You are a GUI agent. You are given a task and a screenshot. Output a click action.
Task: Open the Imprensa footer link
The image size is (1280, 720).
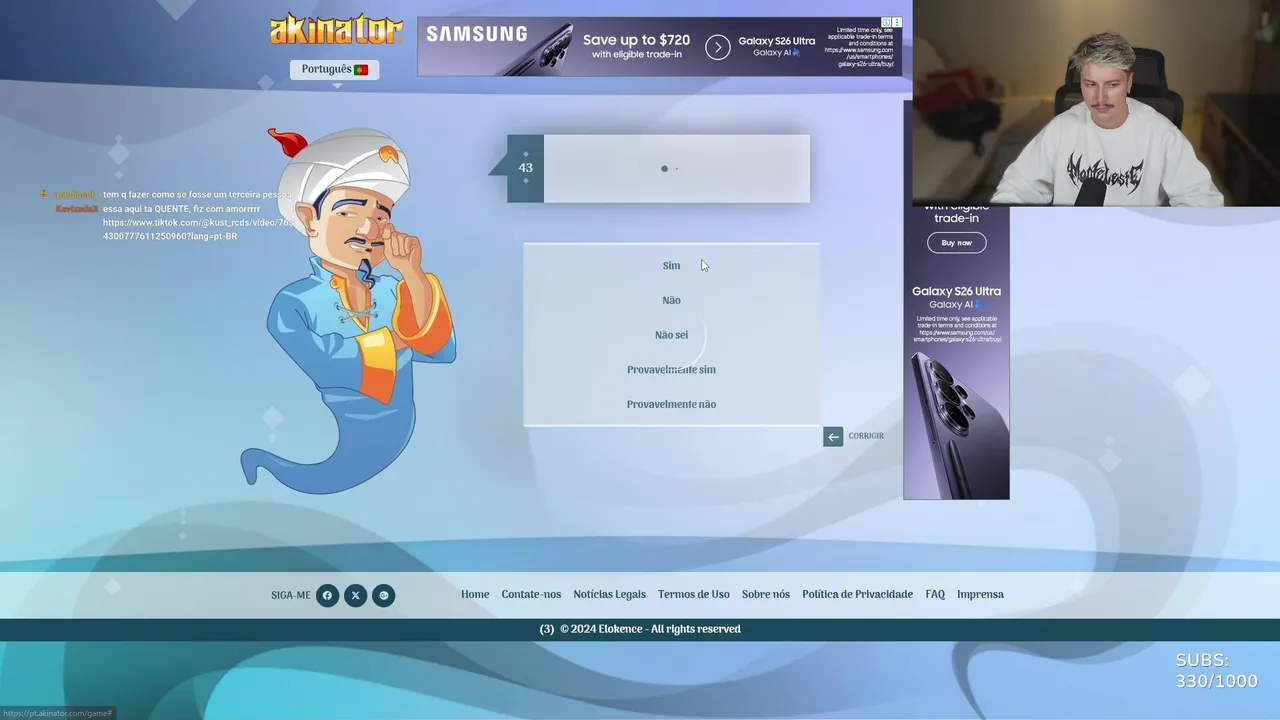click(980, 594)
